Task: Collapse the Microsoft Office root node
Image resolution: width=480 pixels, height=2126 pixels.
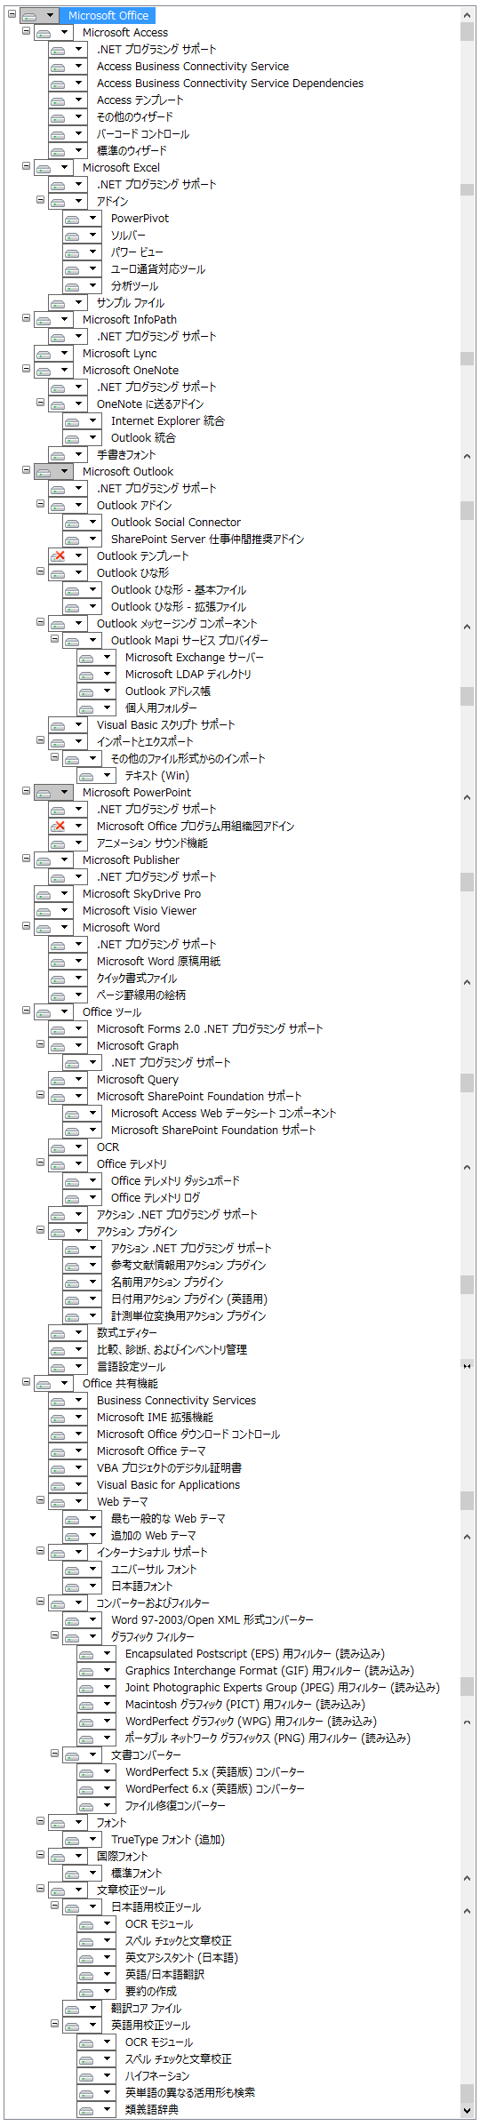Action: point(12,15)
